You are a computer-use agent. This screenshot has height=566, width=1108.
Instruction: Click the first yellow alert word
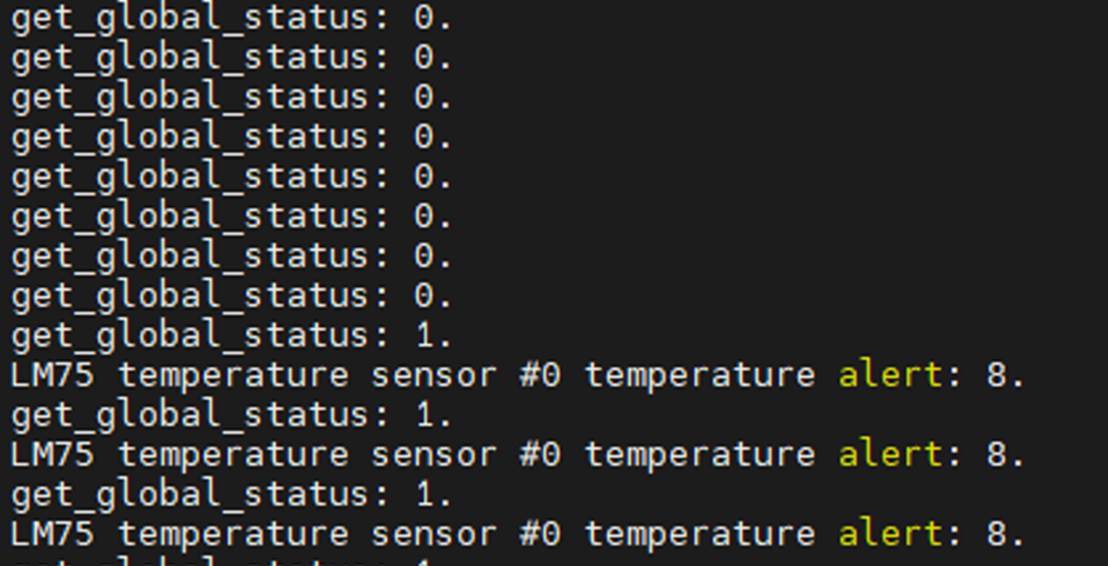point(890,374)
